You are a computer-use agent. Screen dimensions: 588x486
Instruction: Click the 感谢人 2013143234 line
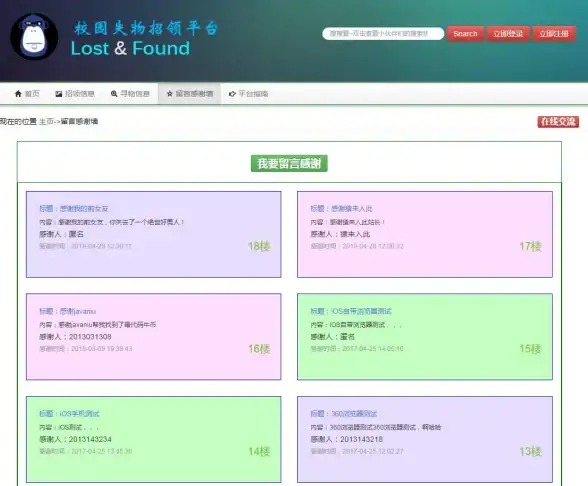coord(75,439)
